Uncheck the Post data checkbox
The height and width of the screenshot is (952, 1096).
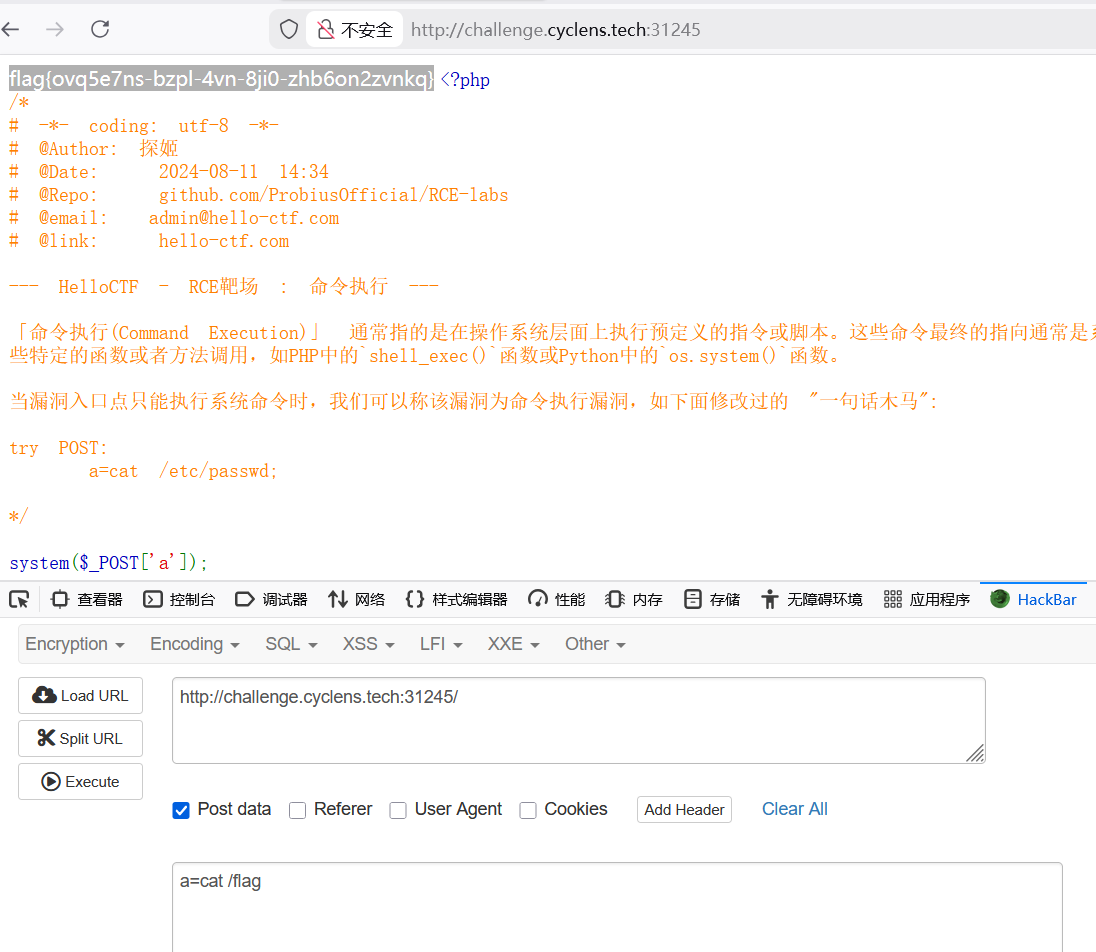[181, 810]
